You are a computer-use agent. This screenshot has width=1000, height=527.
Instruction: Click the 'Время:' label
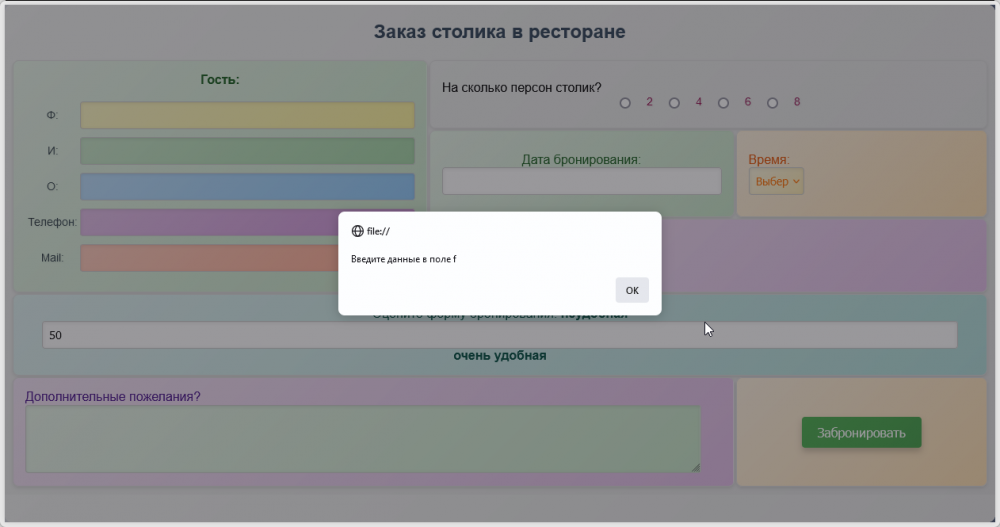pos(768,160)
